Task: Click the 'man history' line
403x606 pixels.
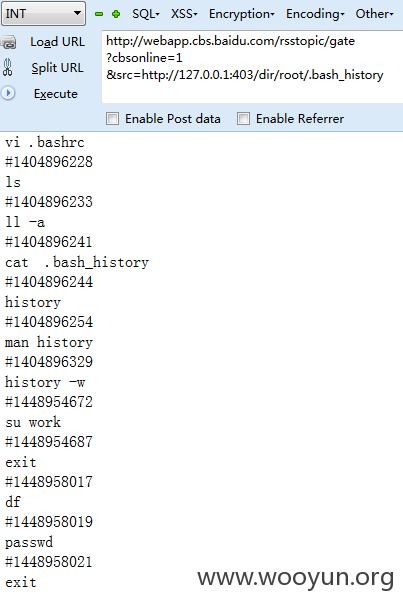Action: click(x=49, y=342)
